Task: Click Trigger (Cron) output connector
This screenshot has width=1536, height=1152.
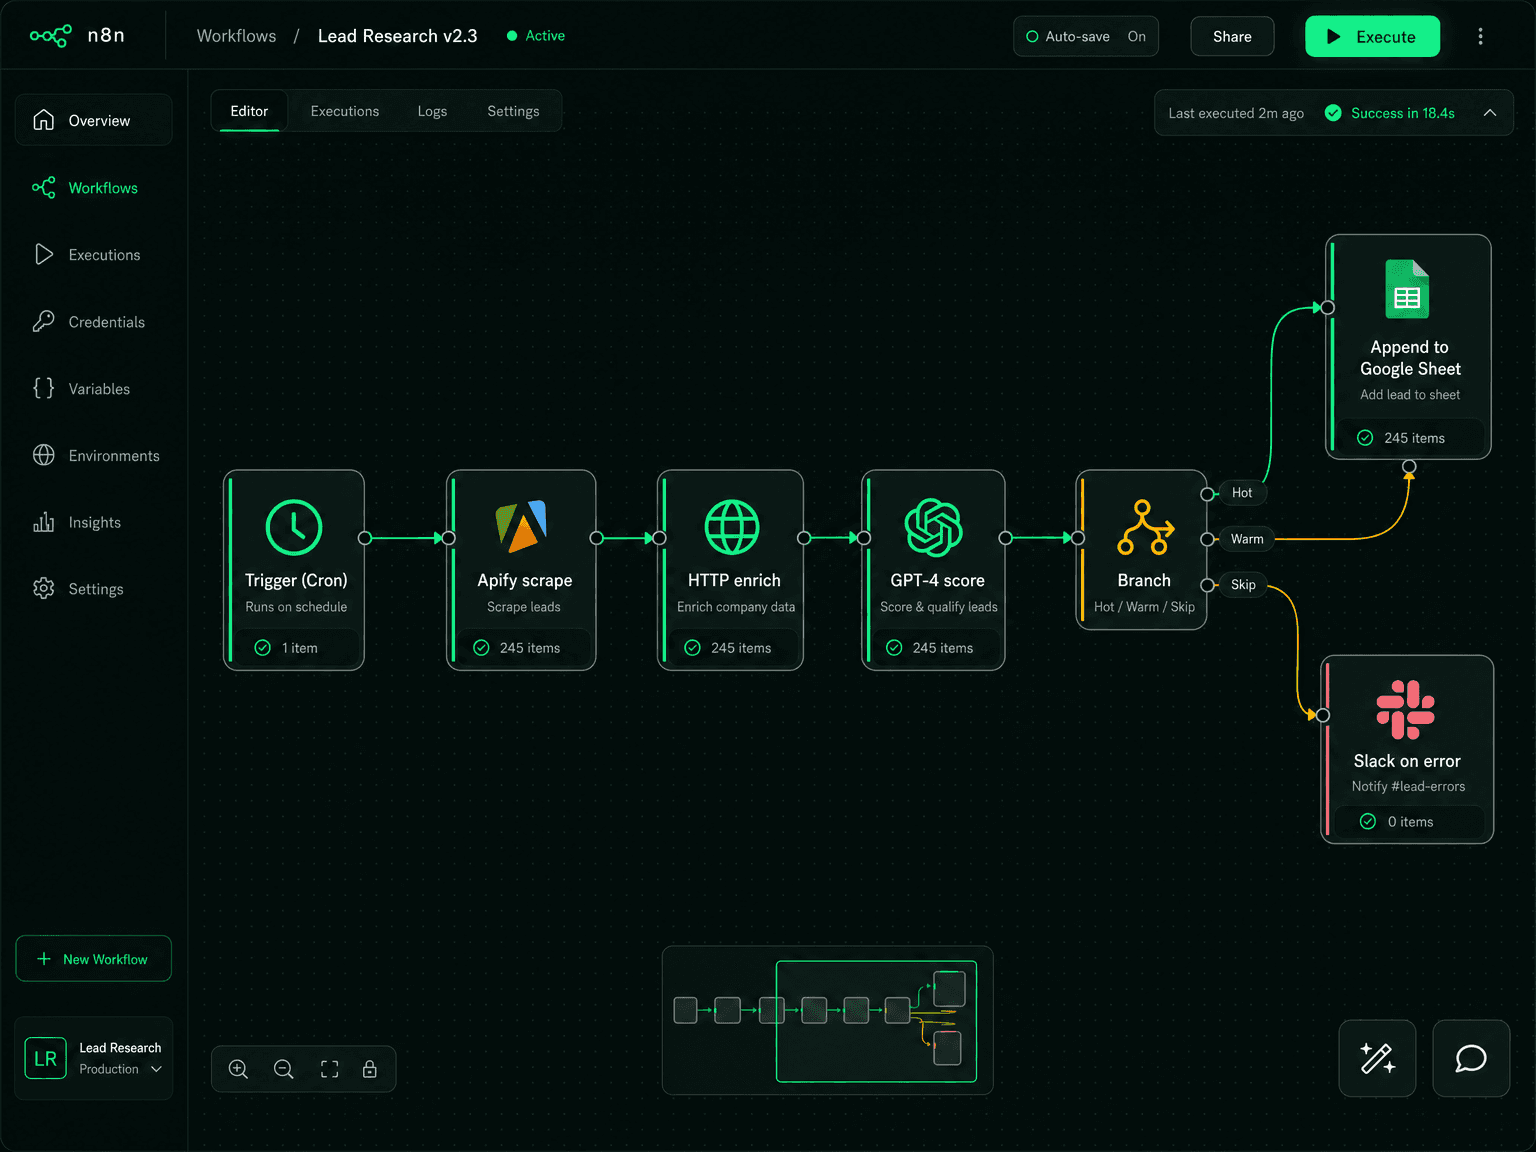Action: (365, 538)
